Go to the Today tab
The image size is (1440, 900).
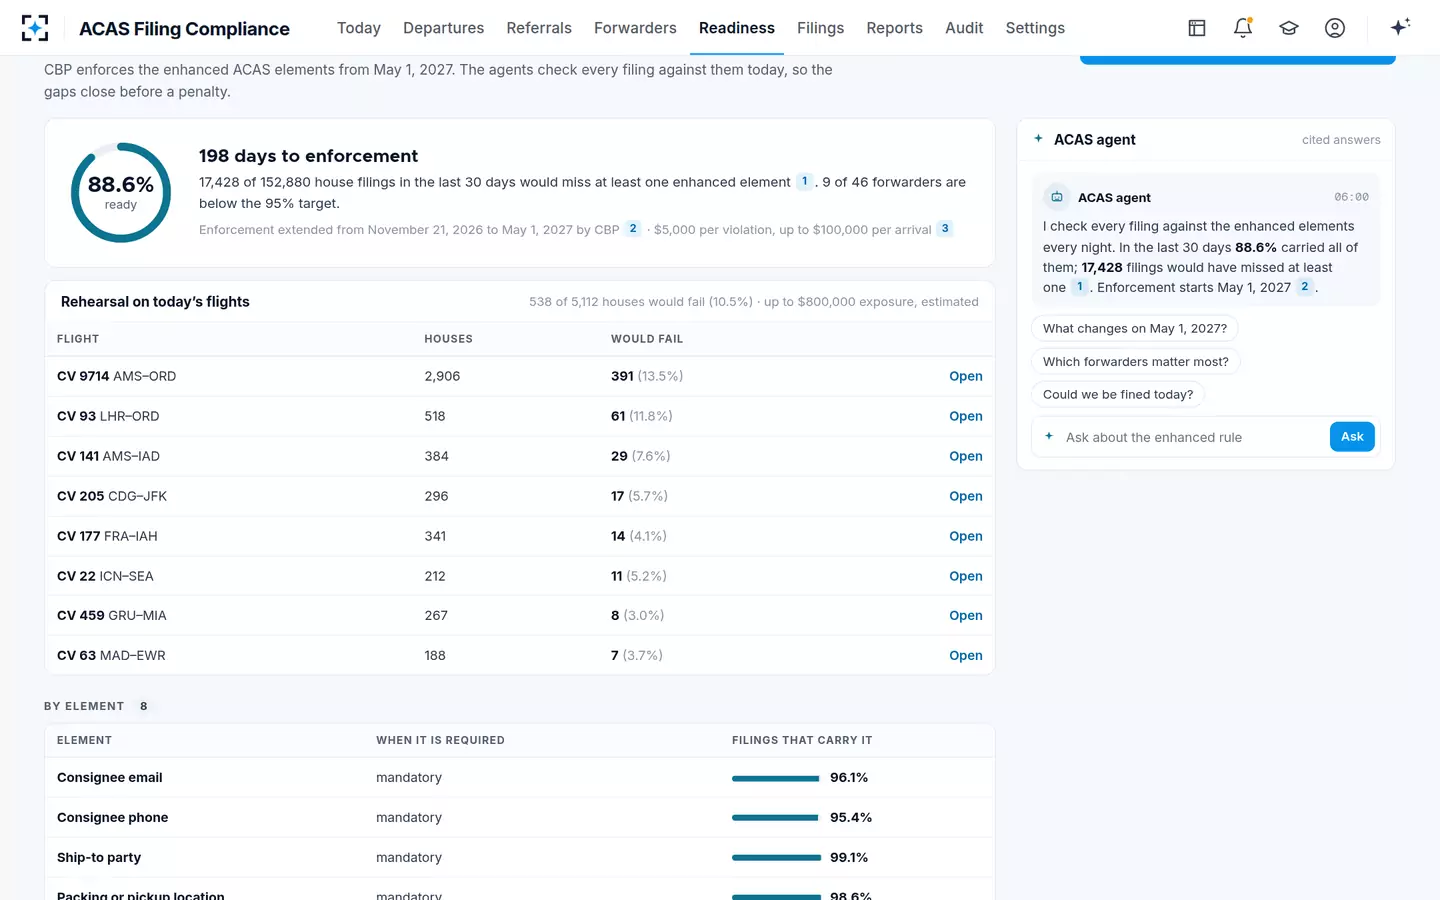359,28
